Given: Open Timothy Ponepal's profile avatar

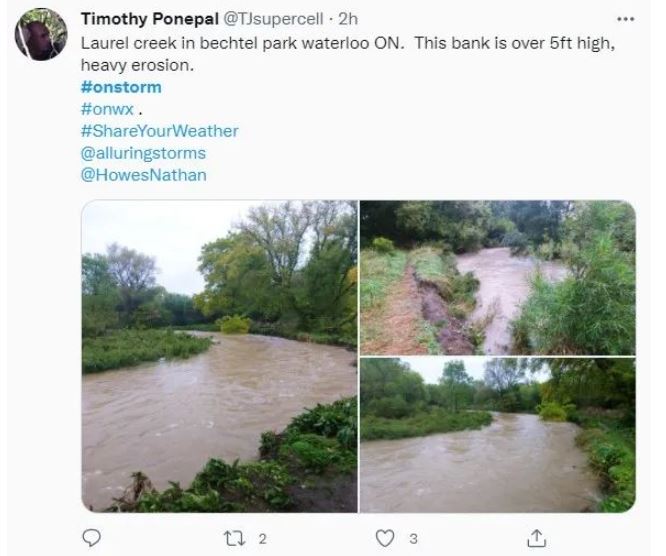Looking at the screenshot, I should (40, 34).
